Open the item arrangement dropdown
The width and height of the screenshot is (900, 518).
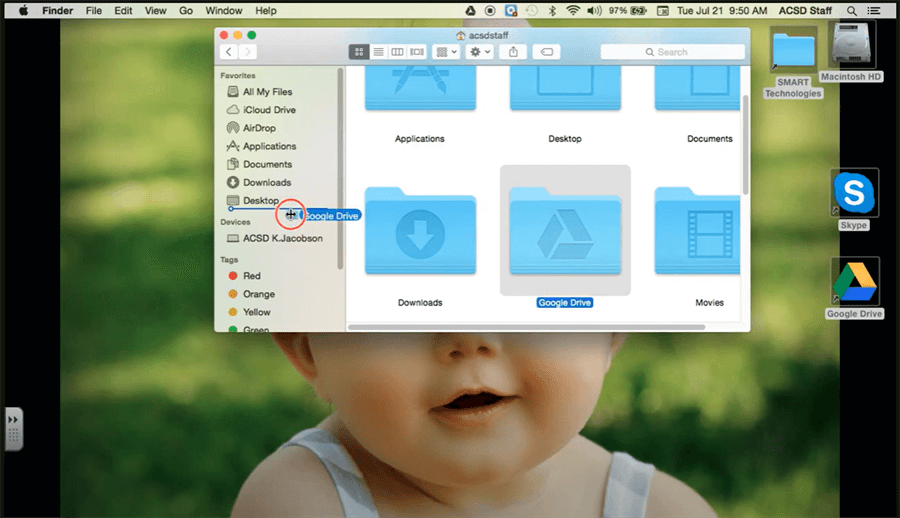click(446, 51)
